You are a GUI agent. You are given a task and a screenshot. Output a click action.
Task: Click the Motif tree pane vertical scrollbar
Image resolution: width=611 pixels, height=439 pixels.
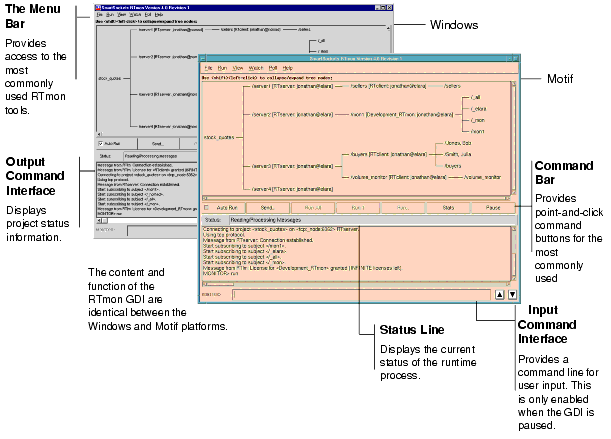[x=514, y=138]
